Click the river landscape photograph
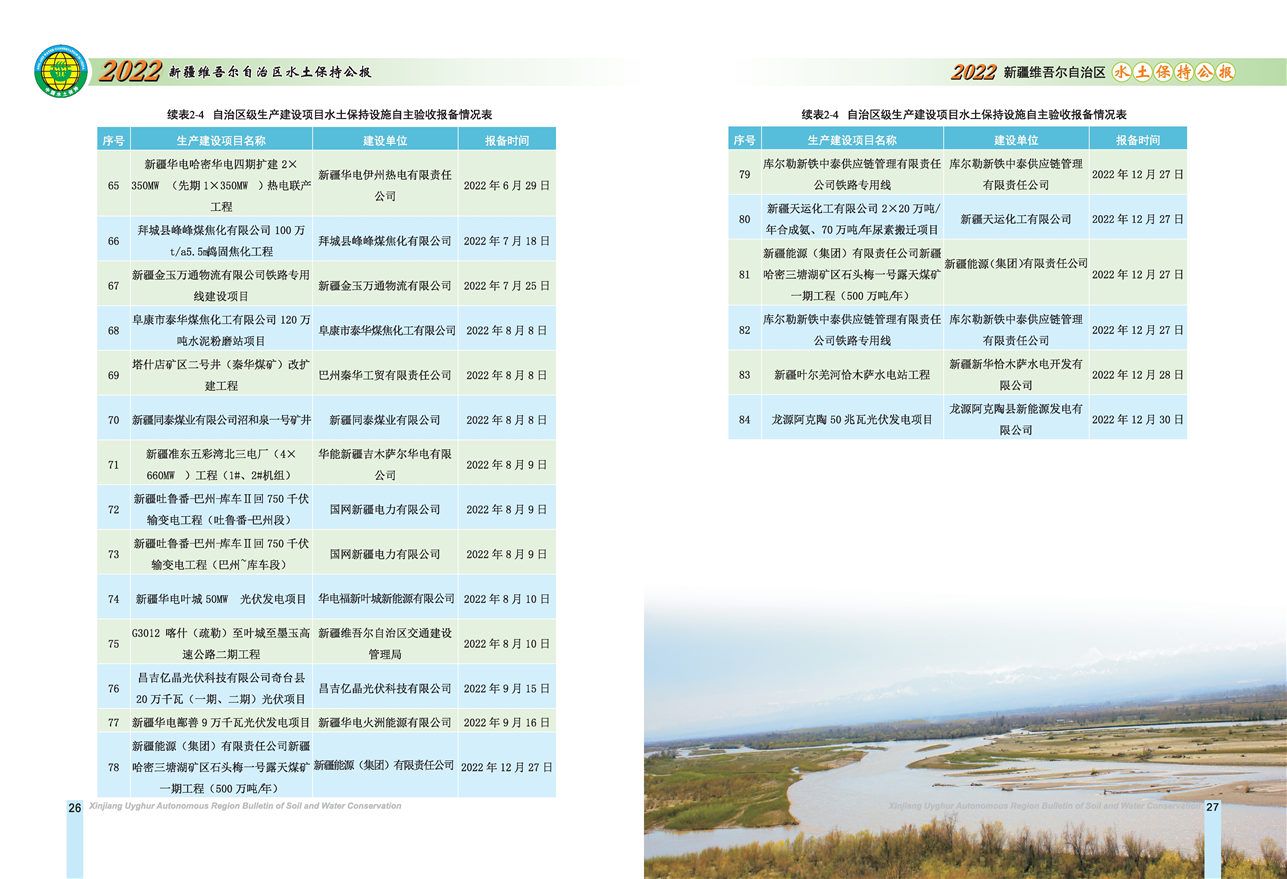Image resolution: width=1287 pixels, height=879 pixels. point(965,733)
